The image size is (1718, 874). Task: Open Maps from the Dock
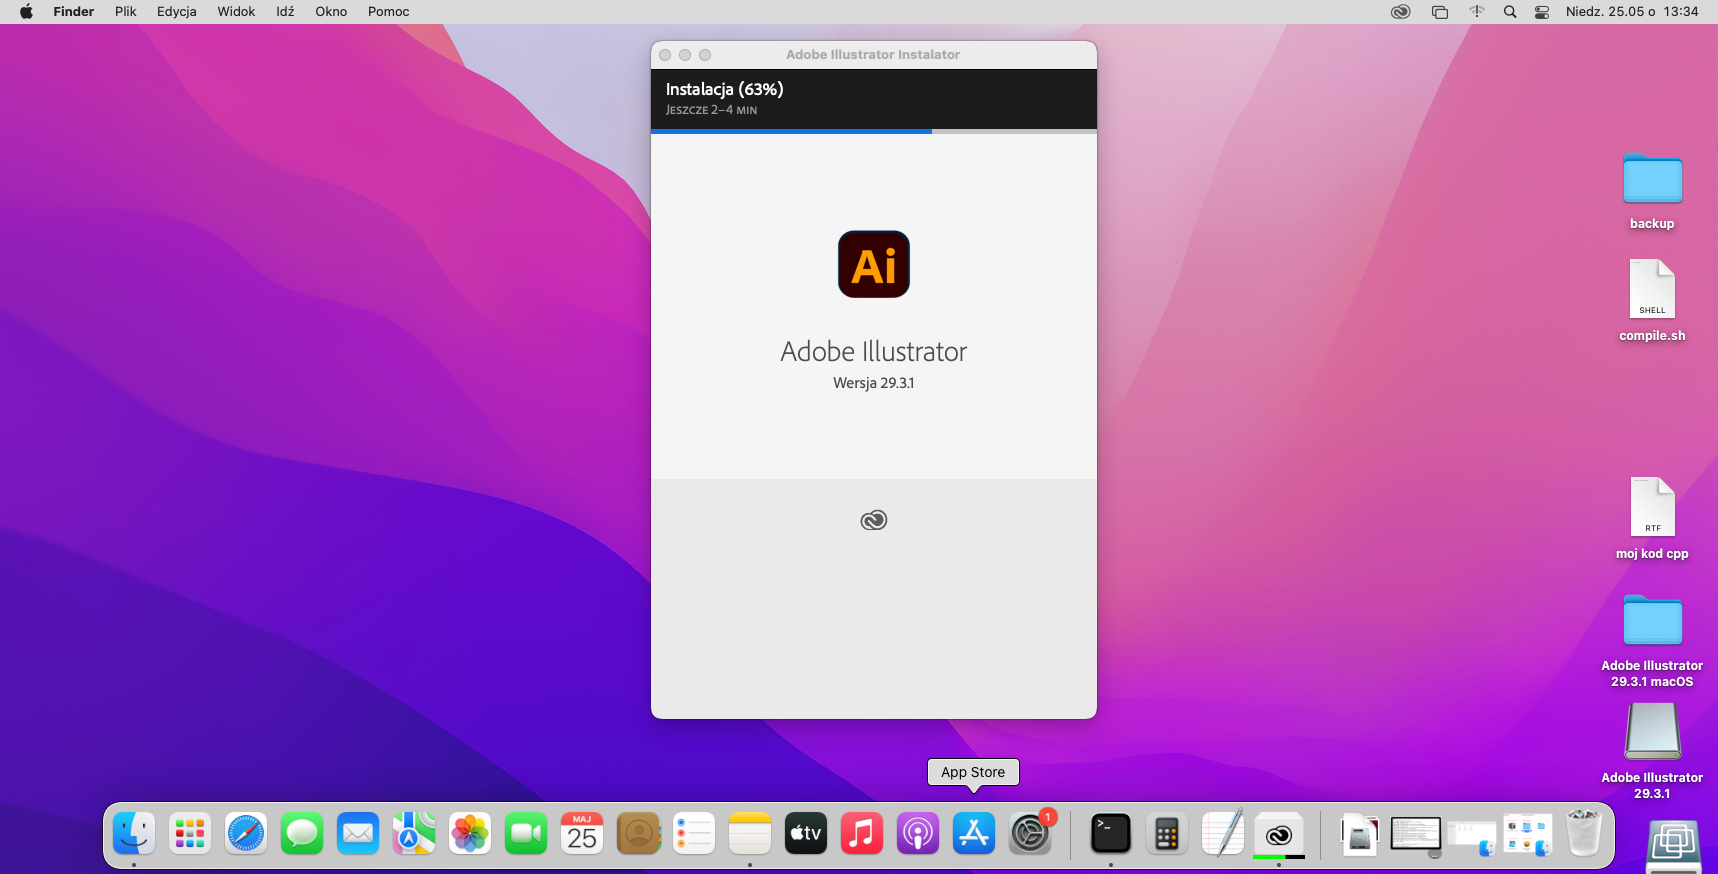(414, 833)
